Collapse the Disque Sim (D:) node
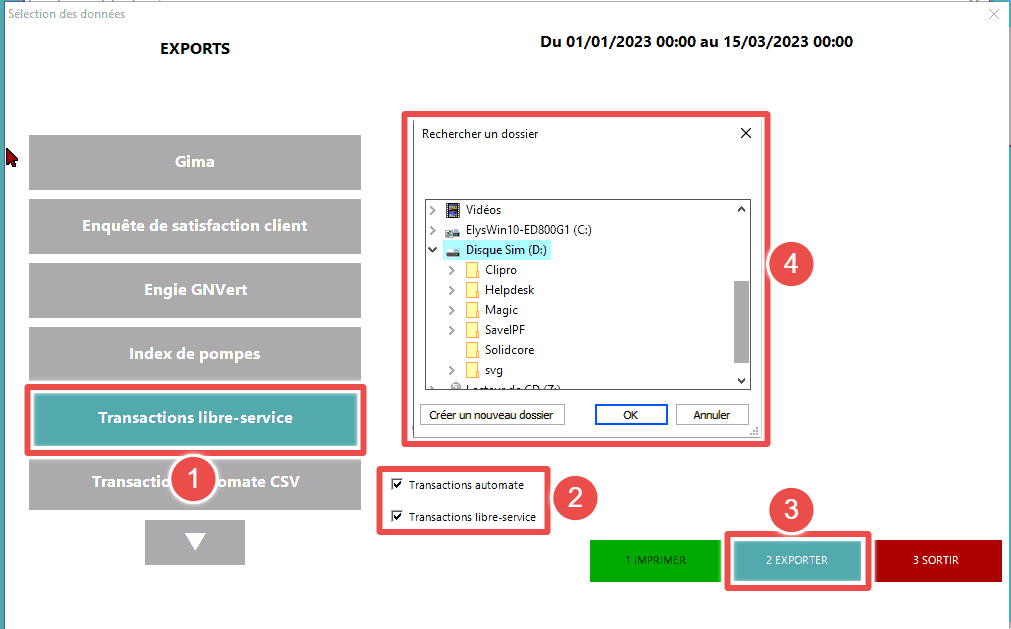This screenshot has height=629, width=1011. (x=433, y=250)
